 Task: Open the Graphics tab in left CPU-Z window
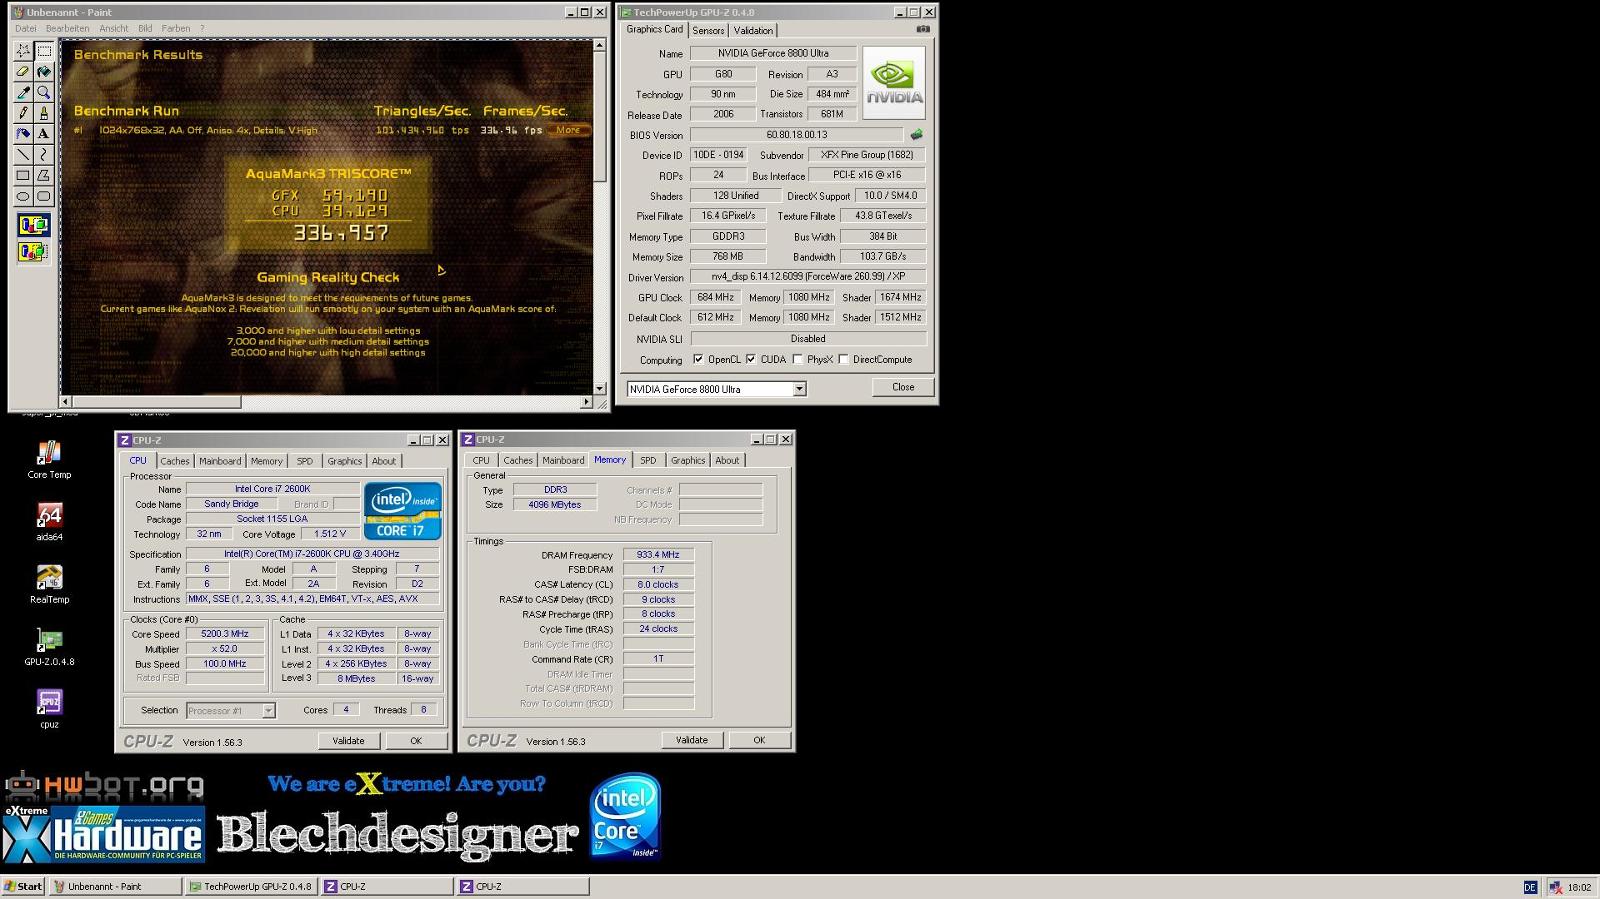pos(344,461)
